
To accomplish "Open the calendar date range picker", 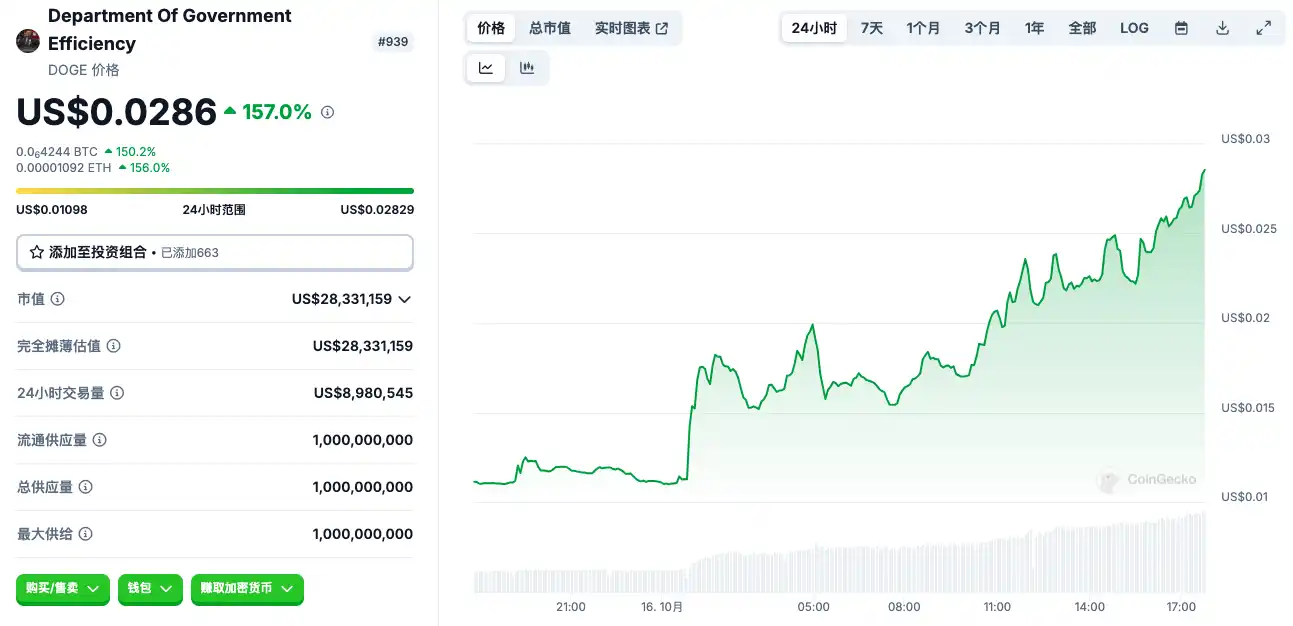I will [x=1181, y=28].
